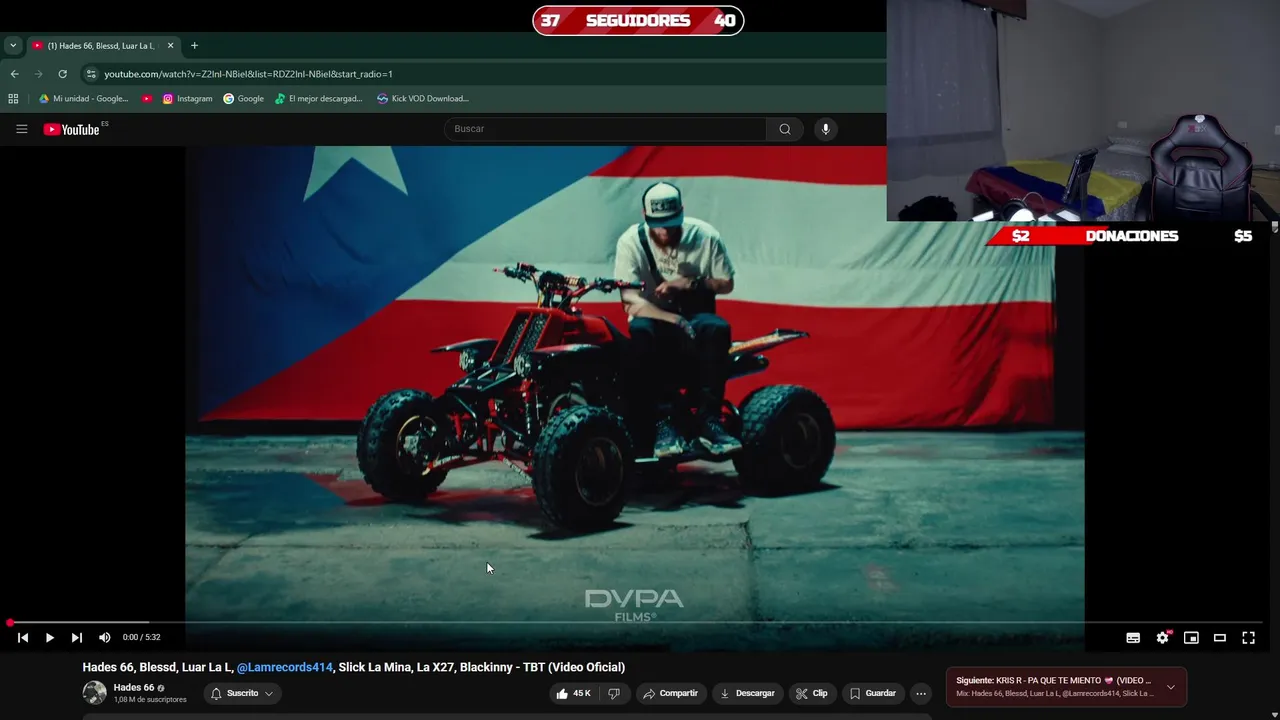This screenshot has height=720, width=1280.
Task: Open a new browser tab
Action: coord(194,46)
